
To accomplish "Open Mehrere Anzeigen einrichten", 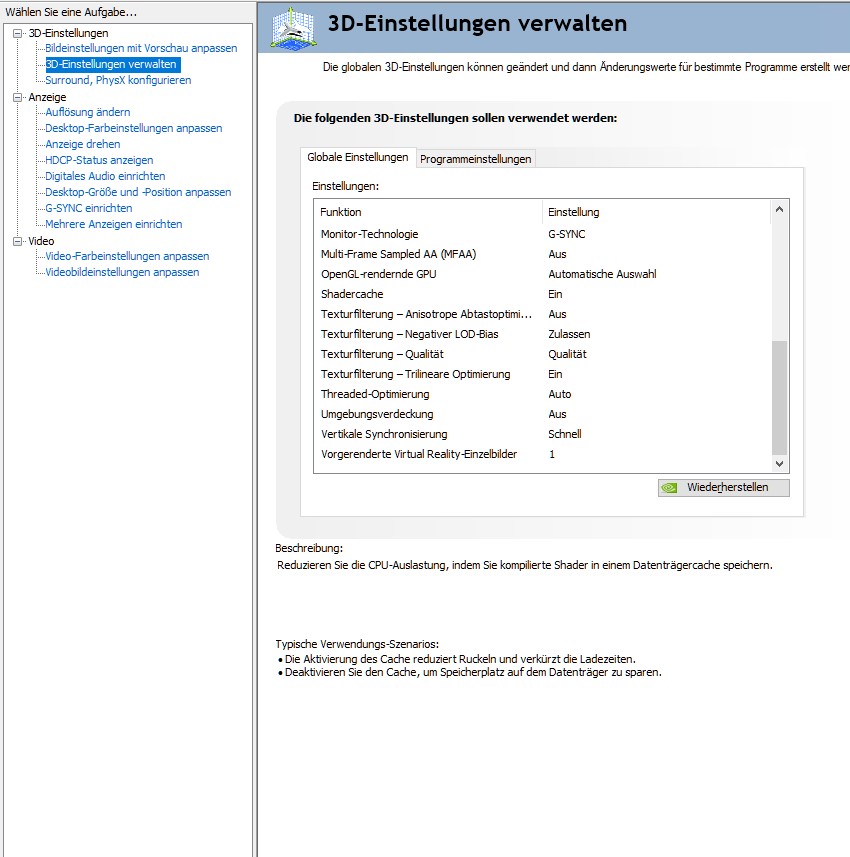I will 114,224.
